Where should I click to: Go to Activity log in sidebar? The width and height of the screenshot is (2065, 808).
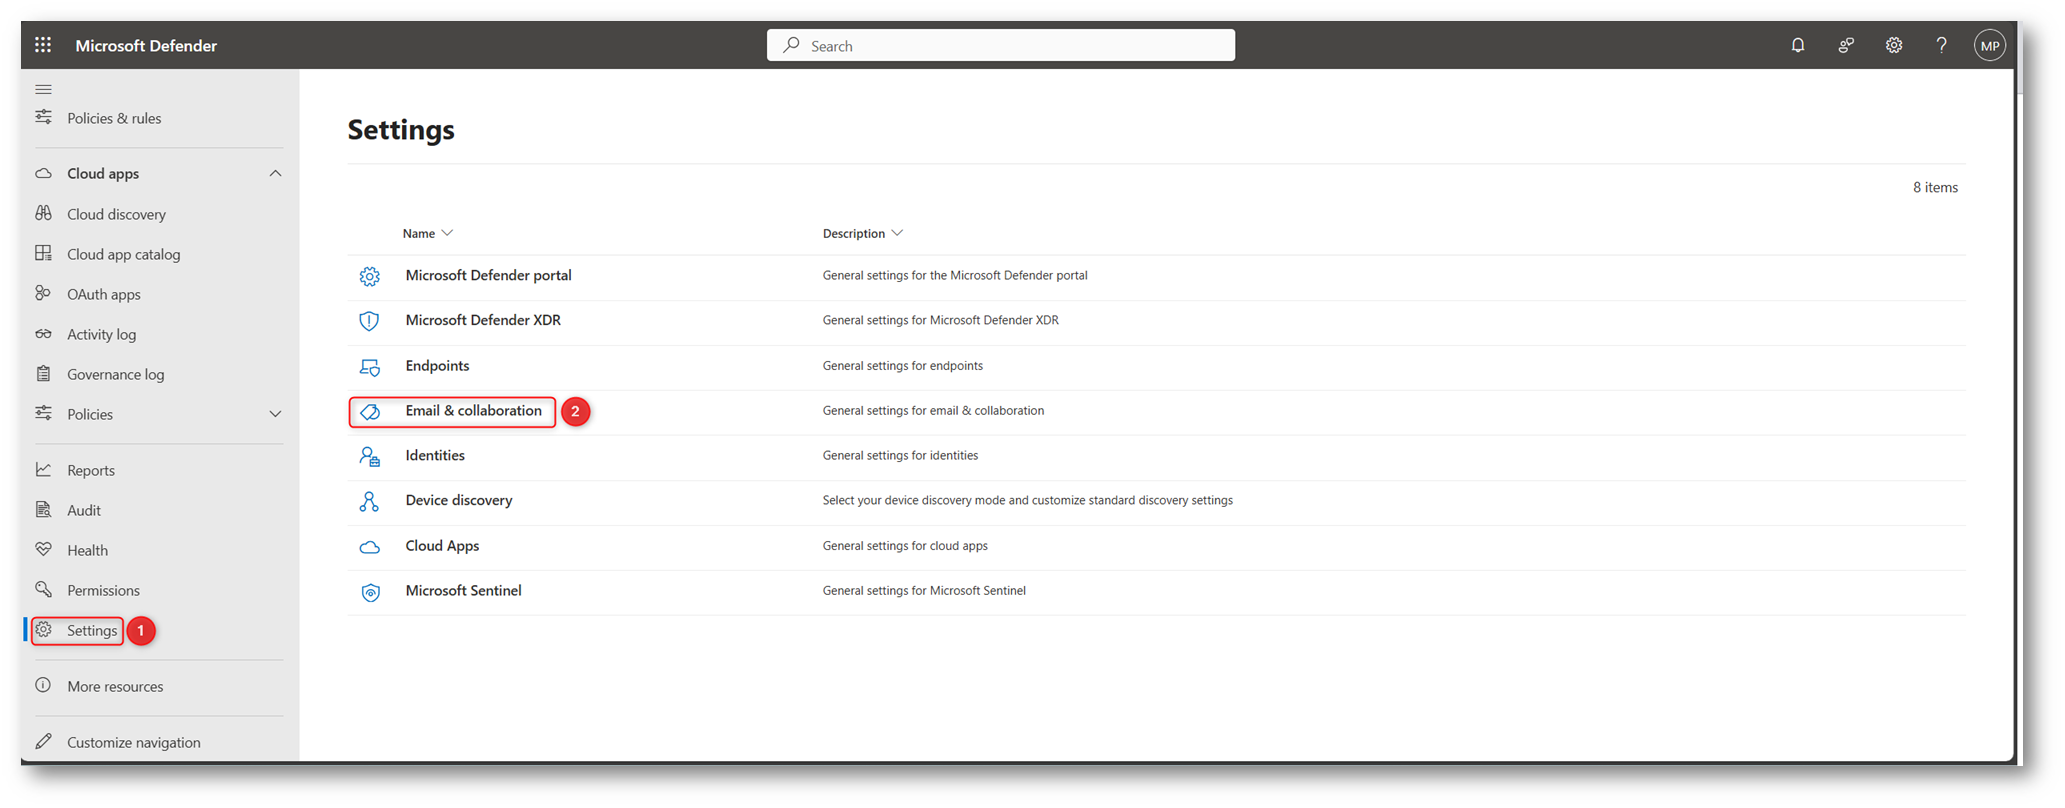click(101, 334)
